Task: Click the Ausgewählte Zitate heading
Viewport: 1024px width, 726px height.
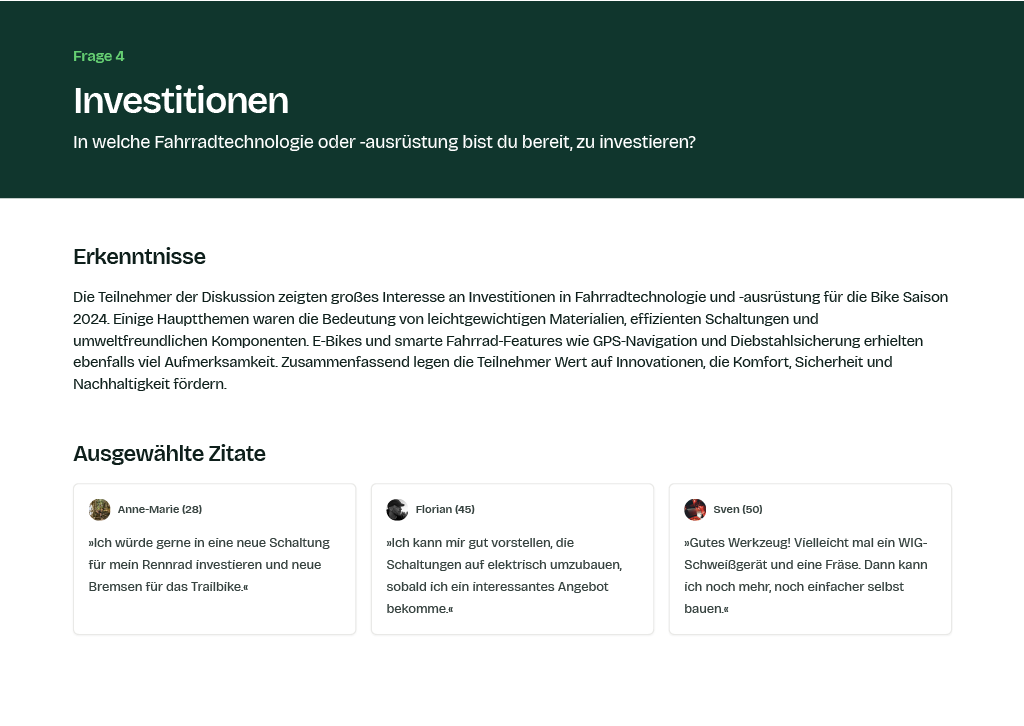Action: [169, 453]
